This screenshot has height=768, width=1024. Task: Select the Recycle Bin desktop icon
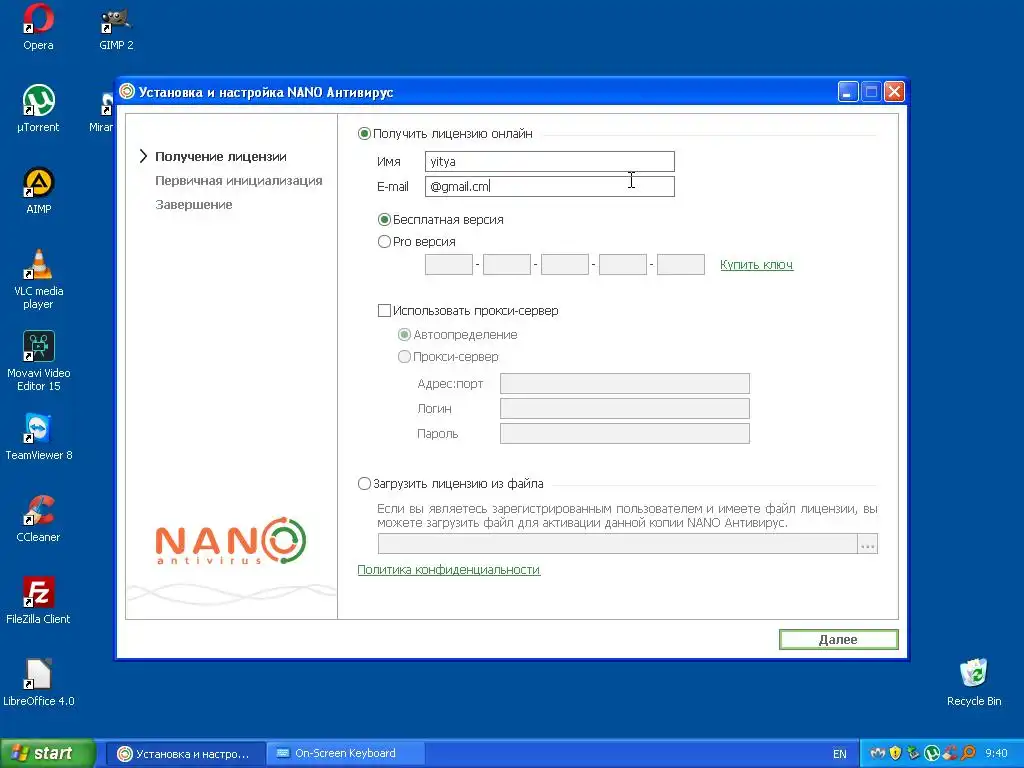[x=974, y=683]
